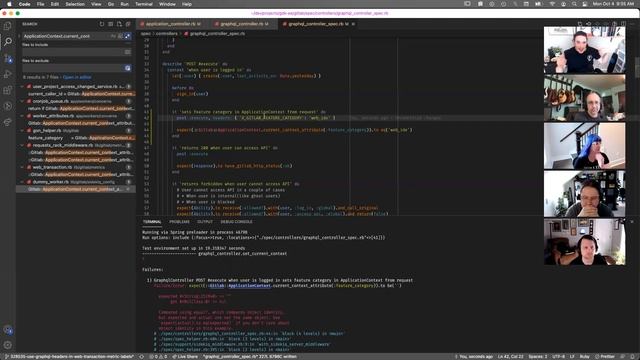Click the controllers breadcrumb segment
The height and width of the screenshot is (360, 640).
point(167,33)
